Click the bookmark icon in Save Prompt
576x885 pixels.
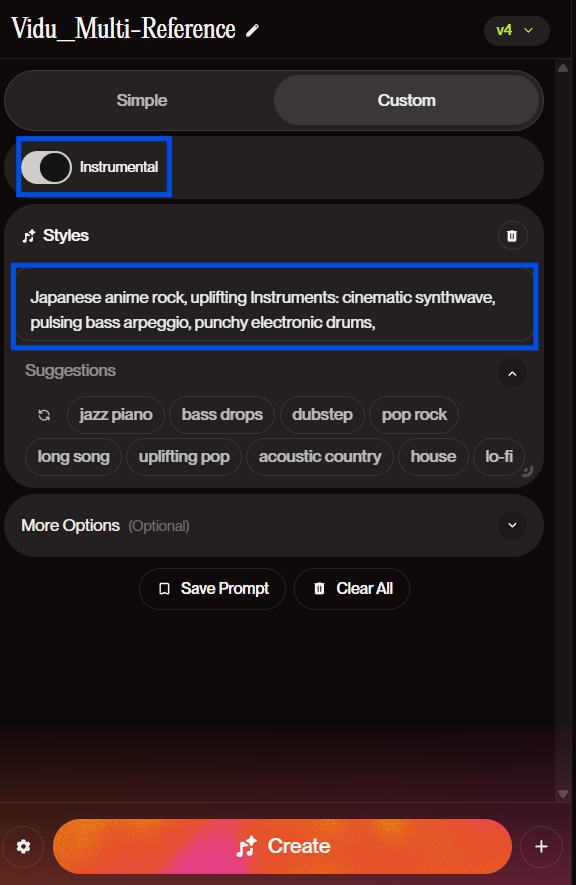pos(164,589)
